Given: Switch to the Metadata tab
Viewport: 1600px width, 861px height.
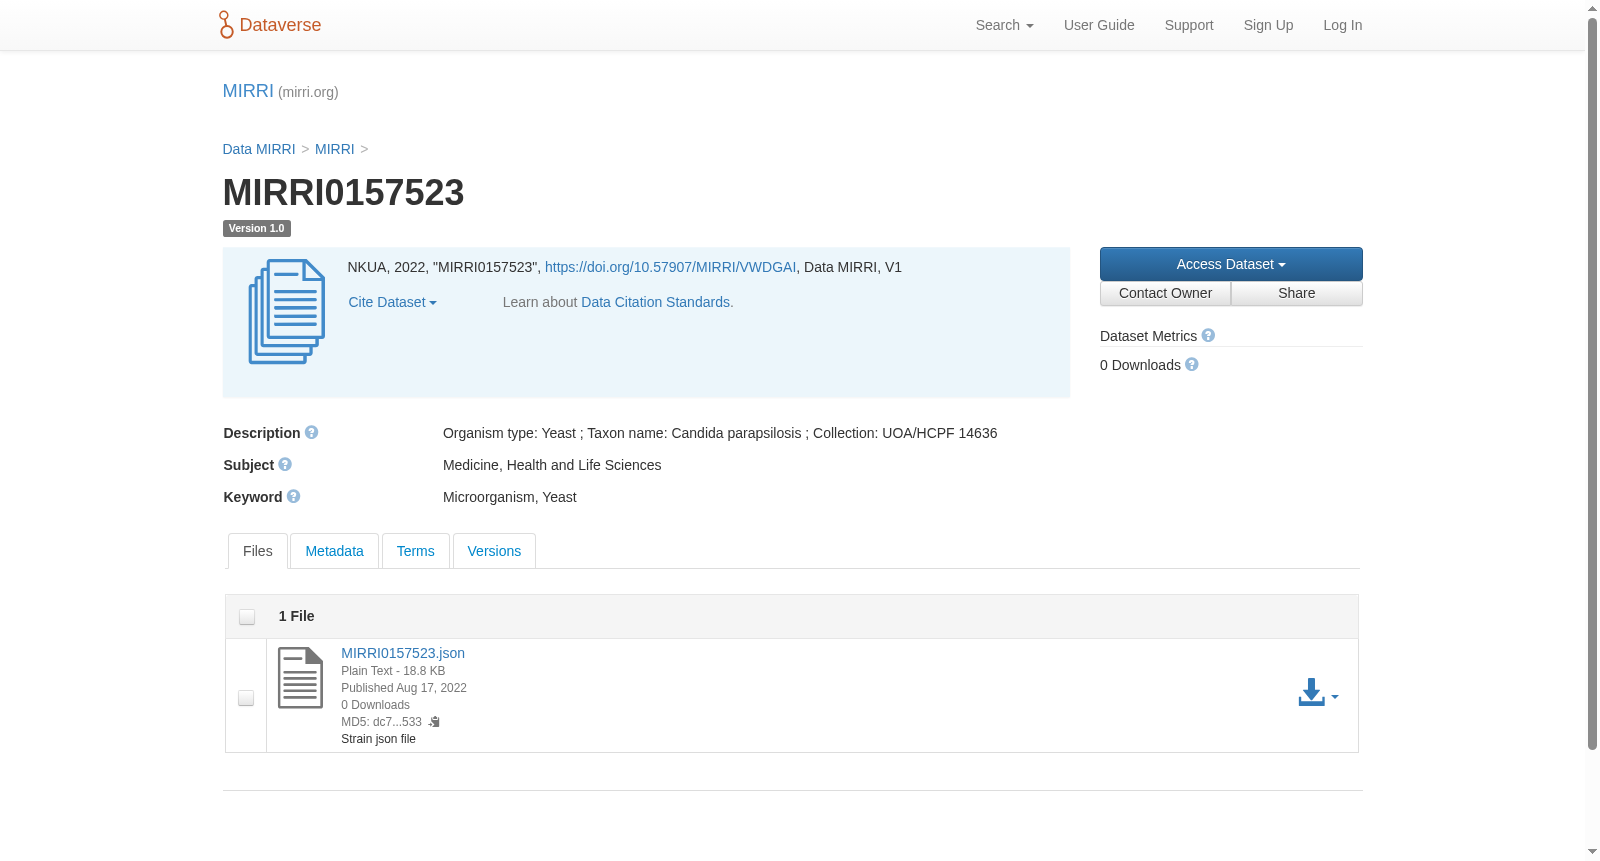Looking at the screenshot, I should click(x=334, y=551).
